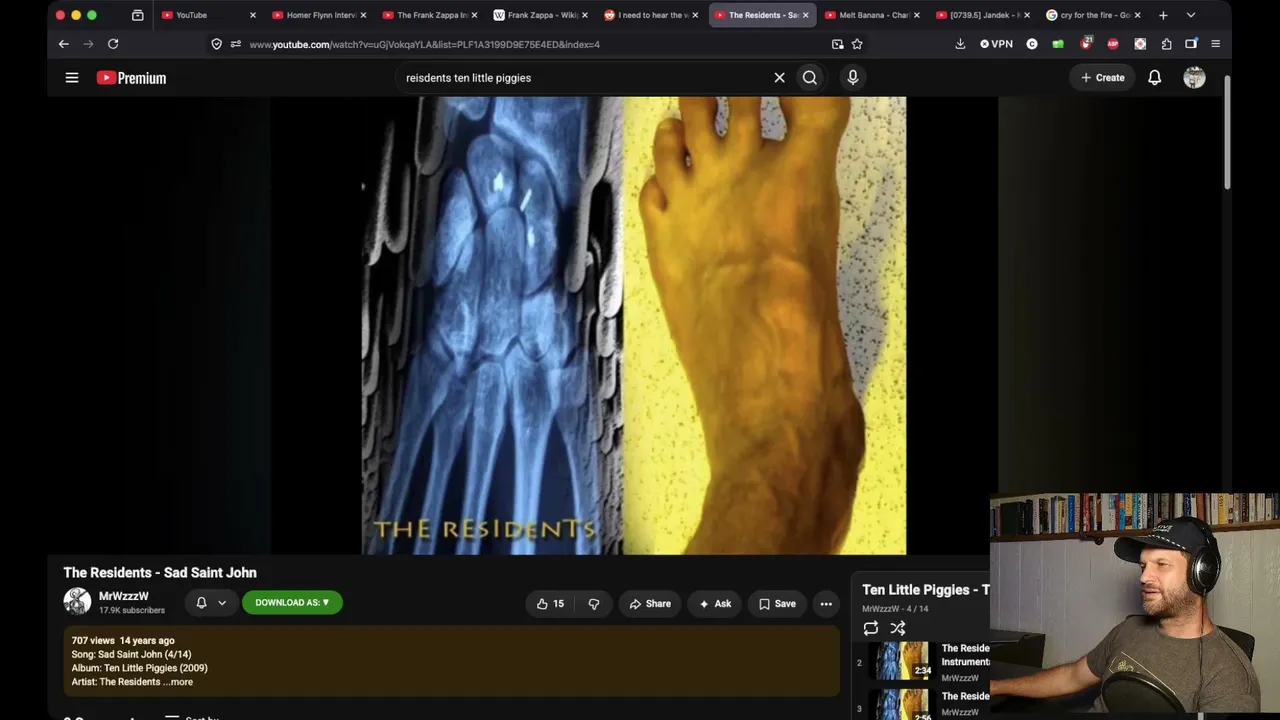Start voice search with the microphone
The width and height of the screenshot is (1280, 720).
[852, 77]
